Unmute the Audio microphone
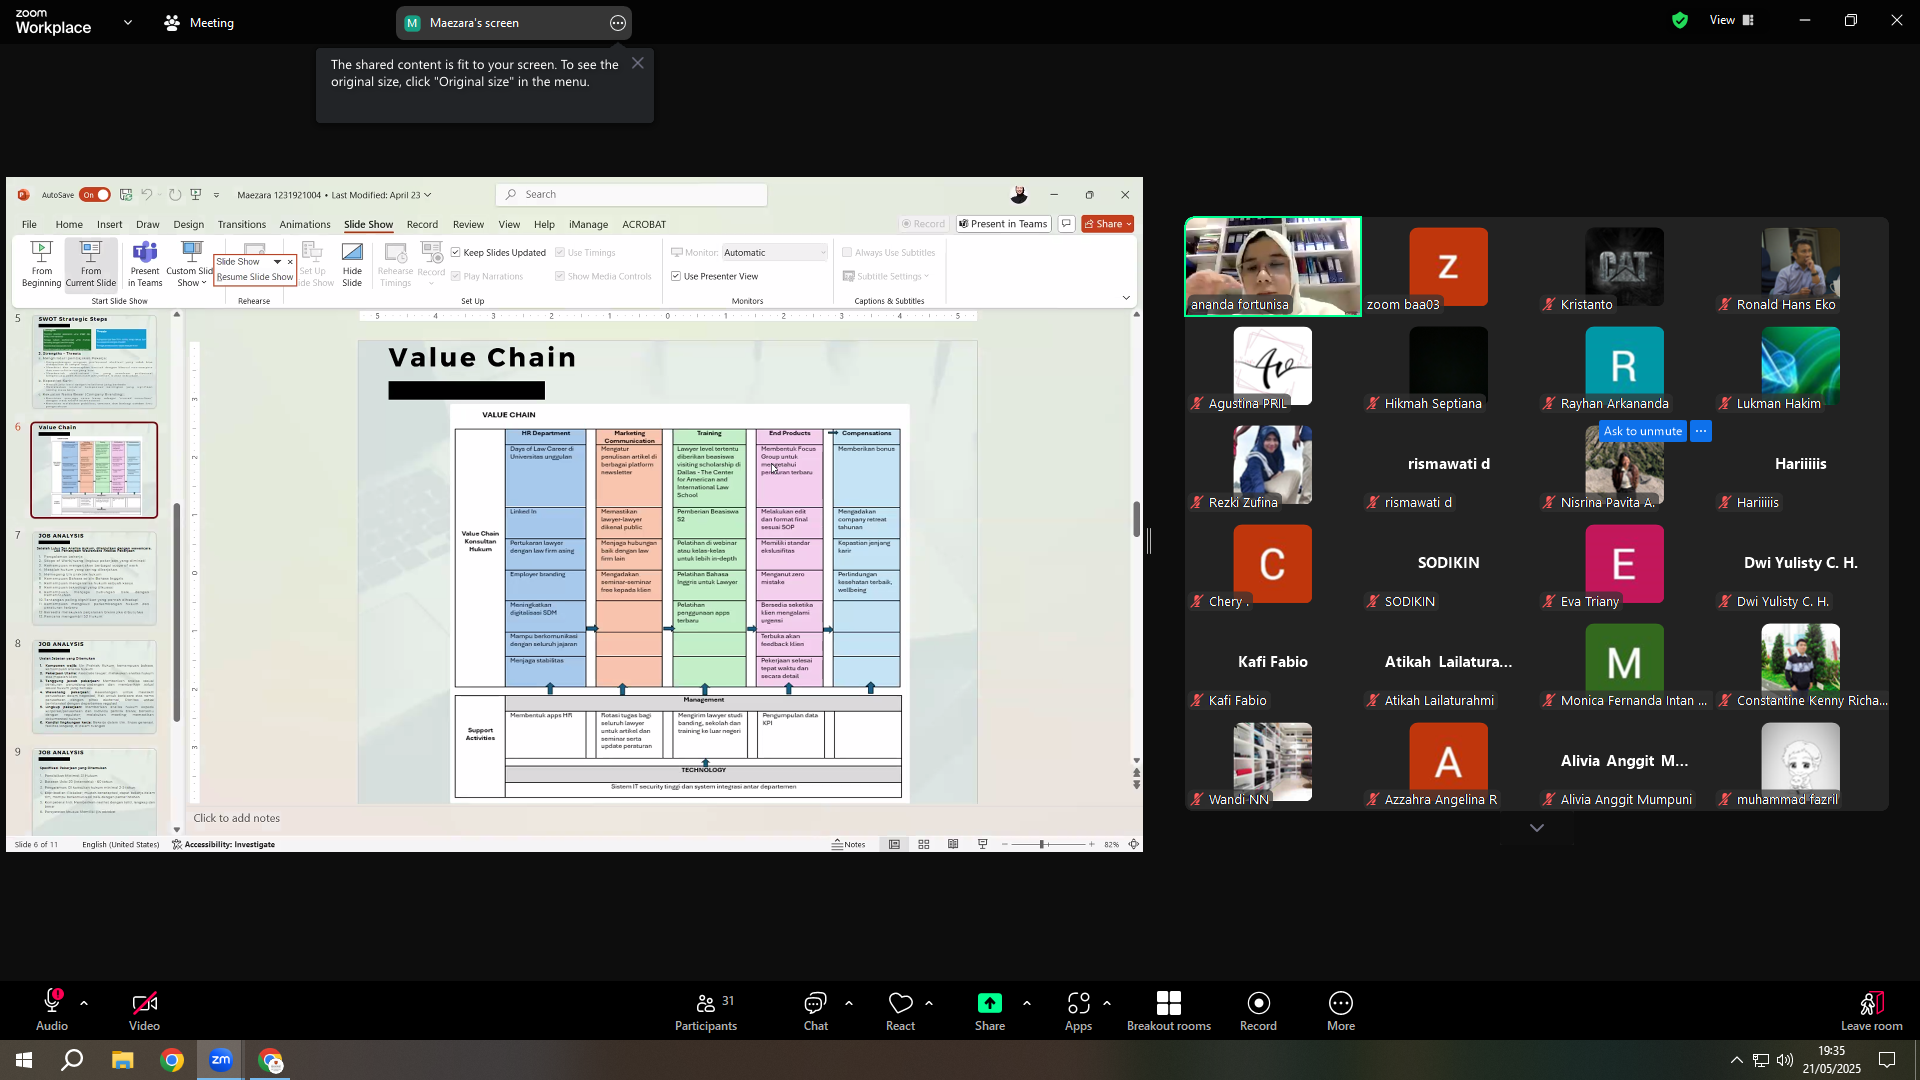Image resolution: width=1920 pixels, height=1080 pixels. [x=52, y=1002]
